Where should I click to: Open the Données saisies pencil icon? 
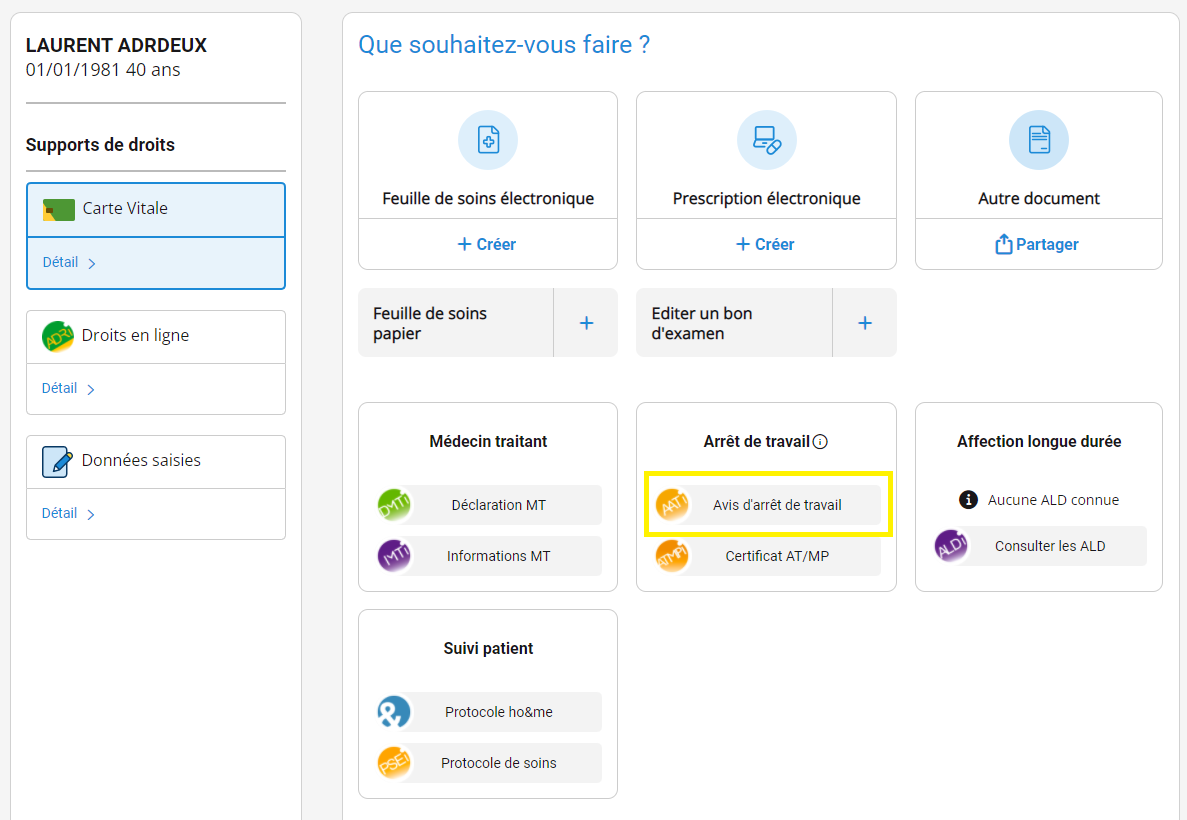57,461
